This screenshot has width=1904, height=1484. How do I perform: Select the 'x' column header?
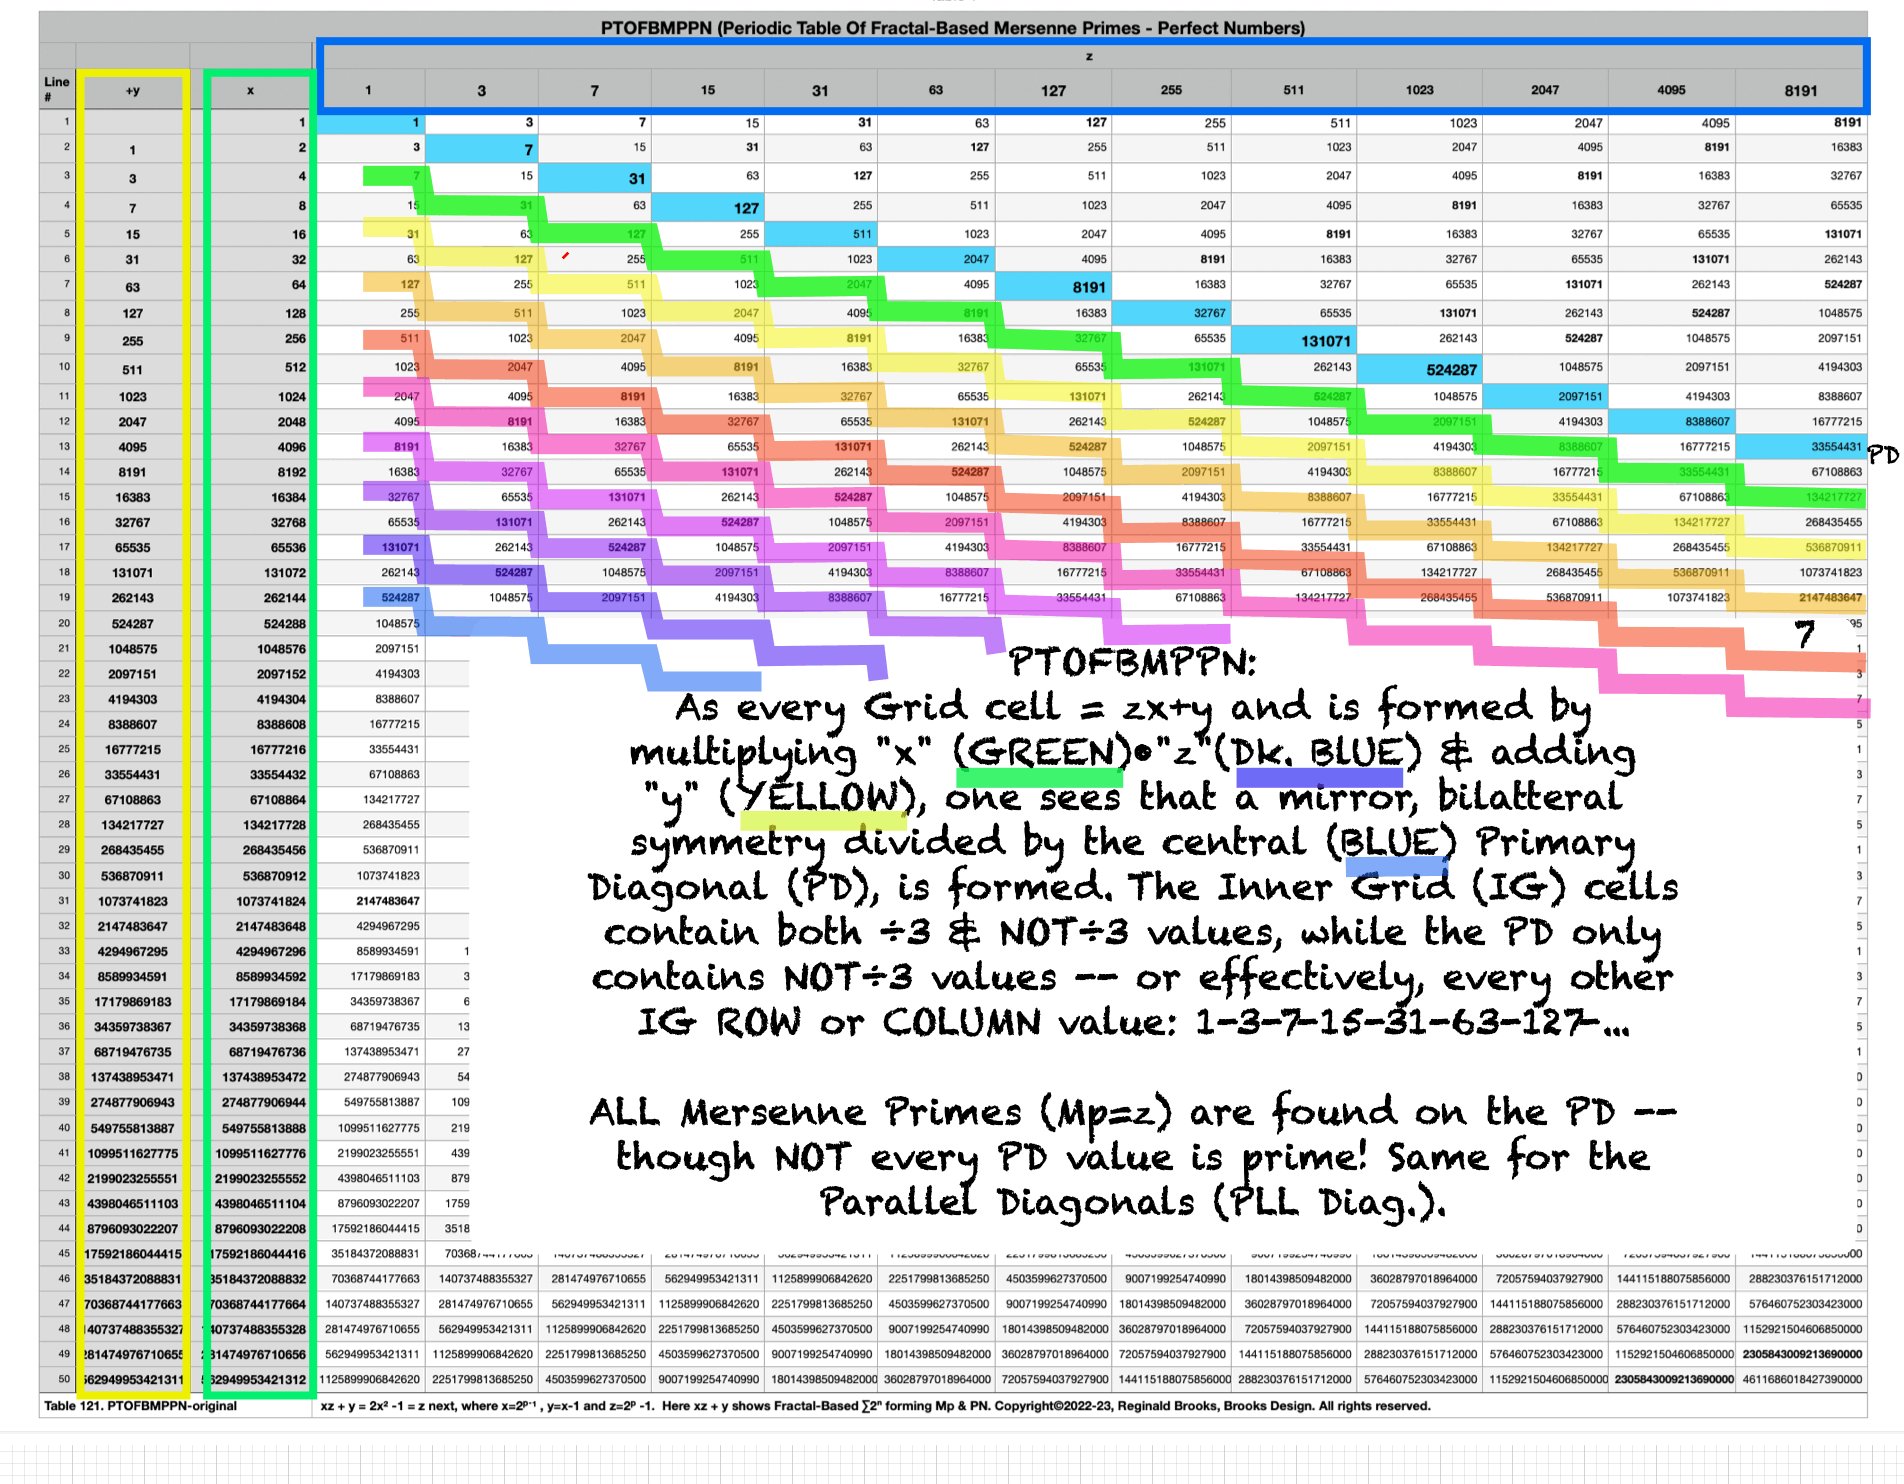(250, 91)
